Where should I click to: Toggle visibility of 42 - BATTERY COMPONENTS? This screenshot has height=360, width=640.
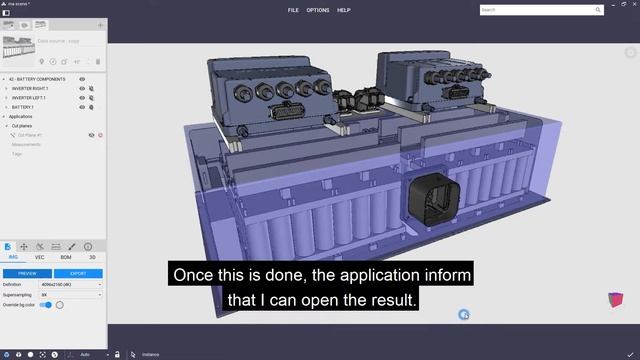(x=82, y=79)
